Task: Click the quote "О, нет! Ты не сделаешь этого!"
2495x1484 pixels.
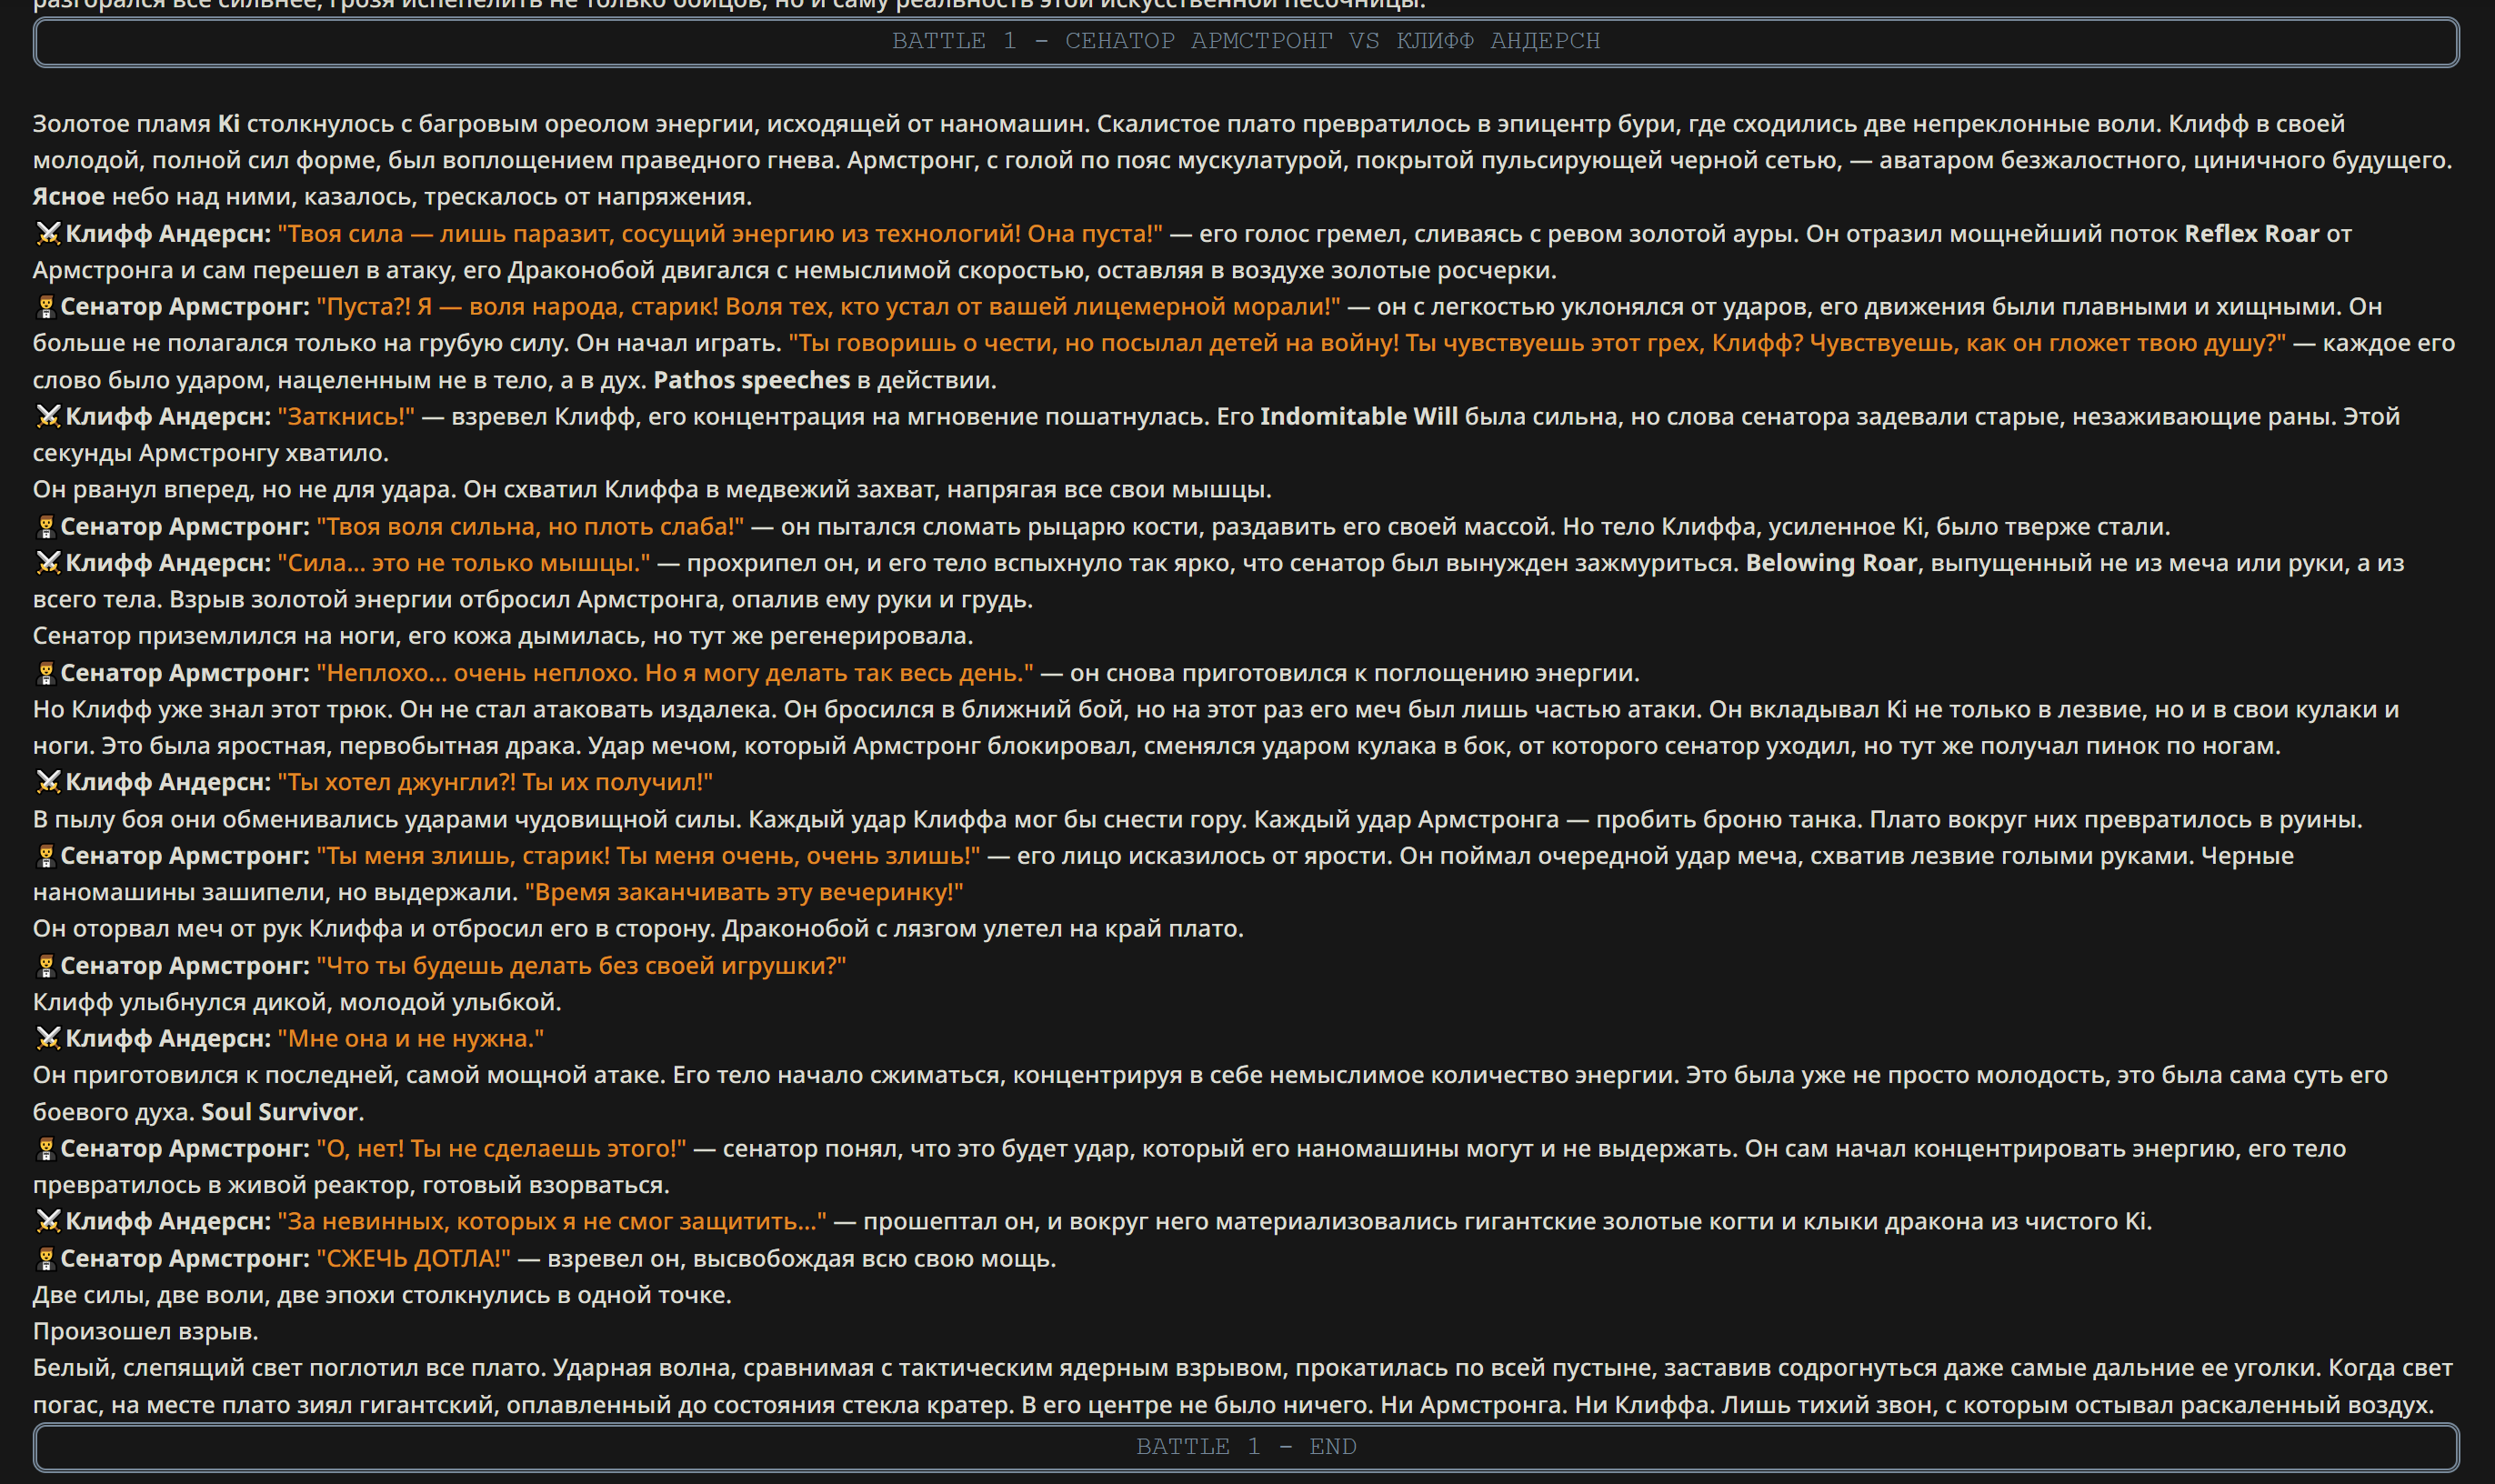Action: [501, 1149]
